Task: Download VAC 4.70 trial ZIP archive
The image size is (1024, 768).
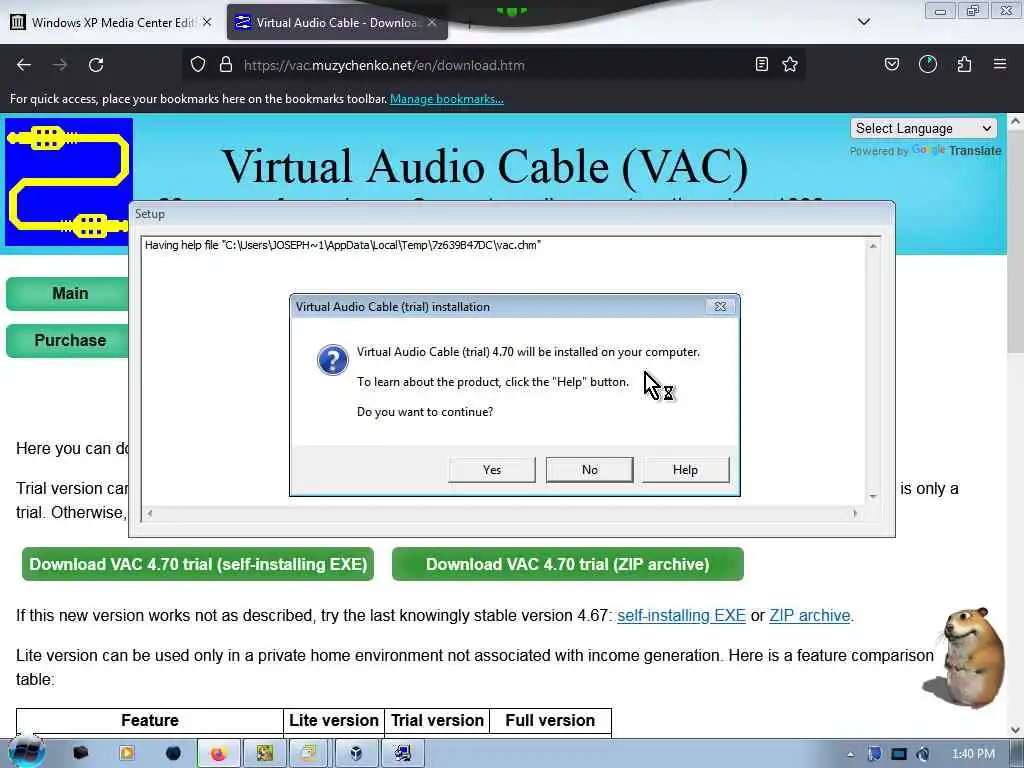Action: point(568,564)
